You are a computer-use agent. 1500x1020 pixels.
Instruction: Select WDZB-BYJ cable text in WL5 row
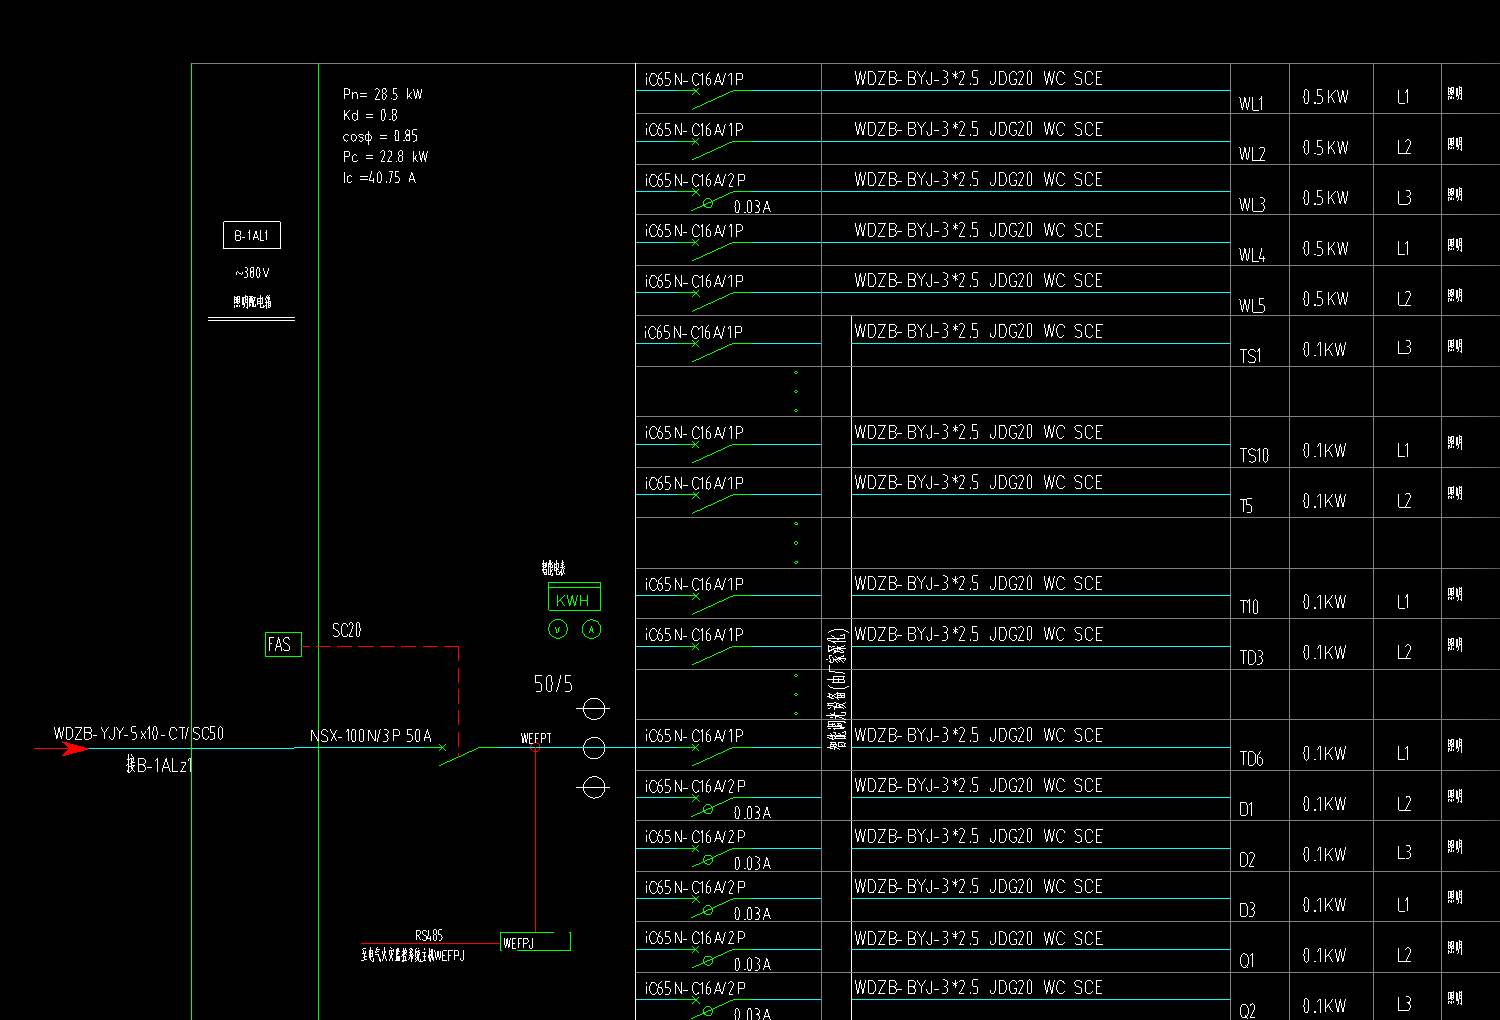click(x=978, y=281)
